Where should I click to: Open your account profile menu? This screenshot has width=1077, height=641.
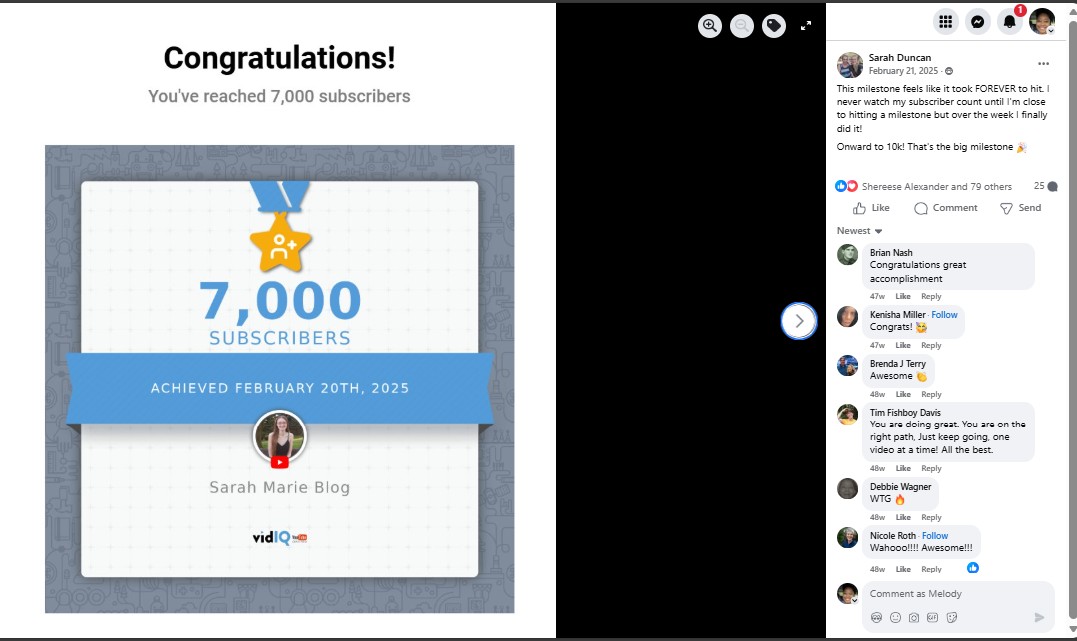tap(1042, 22)
